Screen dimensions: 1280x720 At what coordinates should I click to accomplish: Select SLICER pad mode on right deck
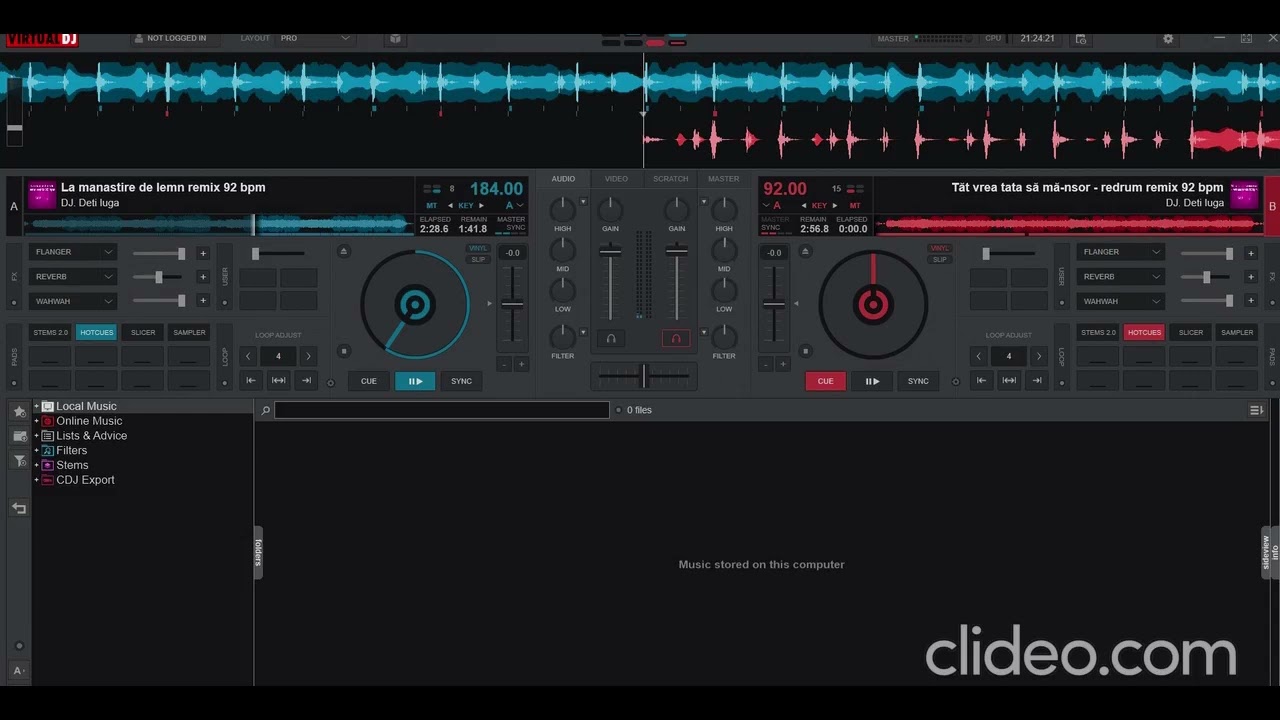tap(1191, 332)
